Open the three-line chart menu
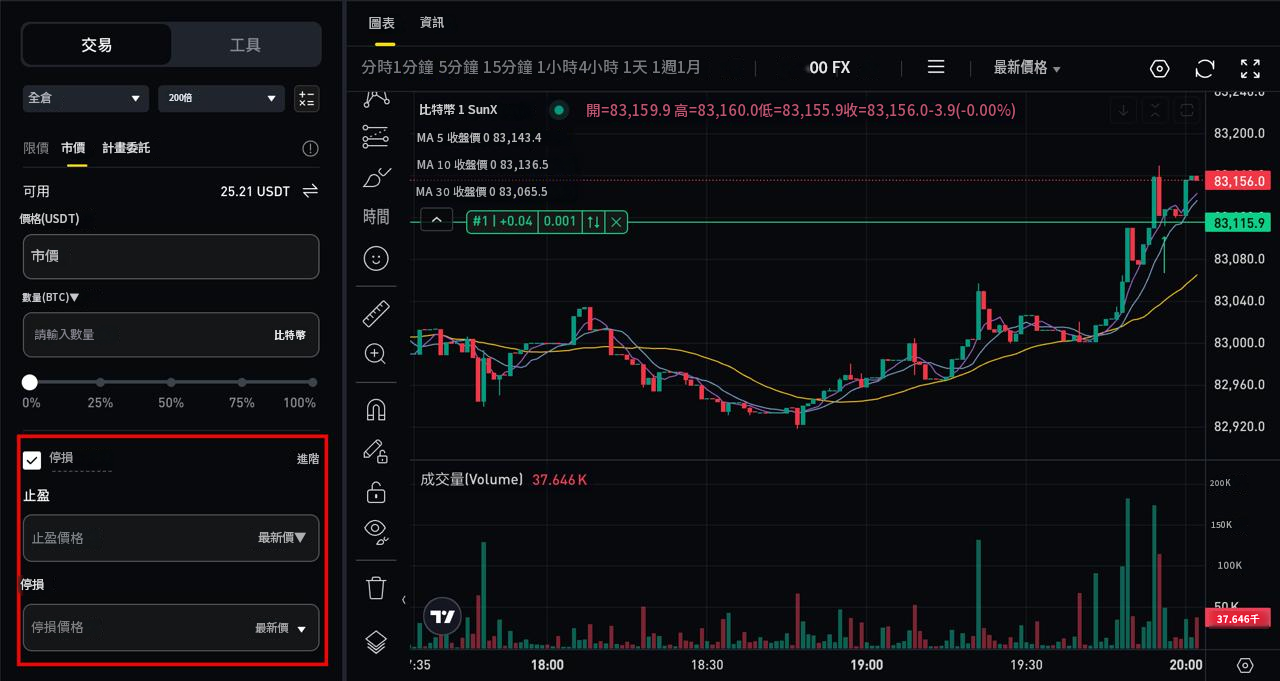 tap(936, 67)
